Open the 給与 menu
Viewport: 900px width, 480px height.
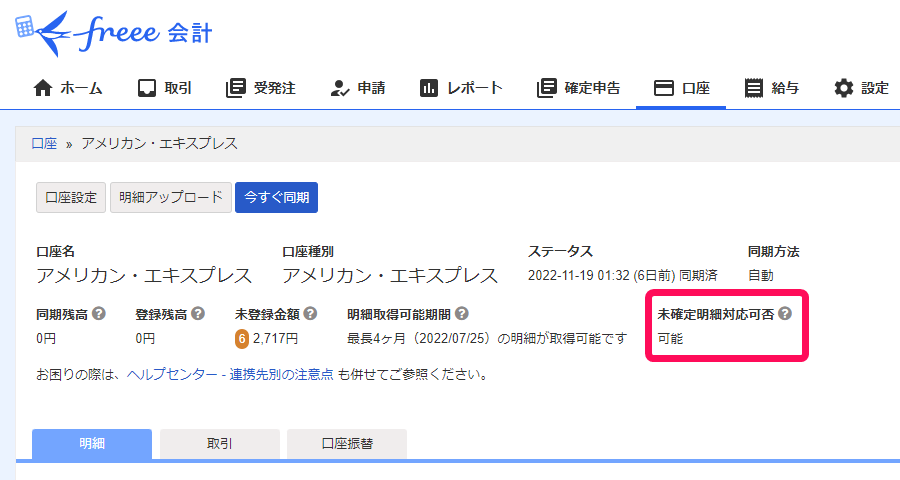pos(771,88)
